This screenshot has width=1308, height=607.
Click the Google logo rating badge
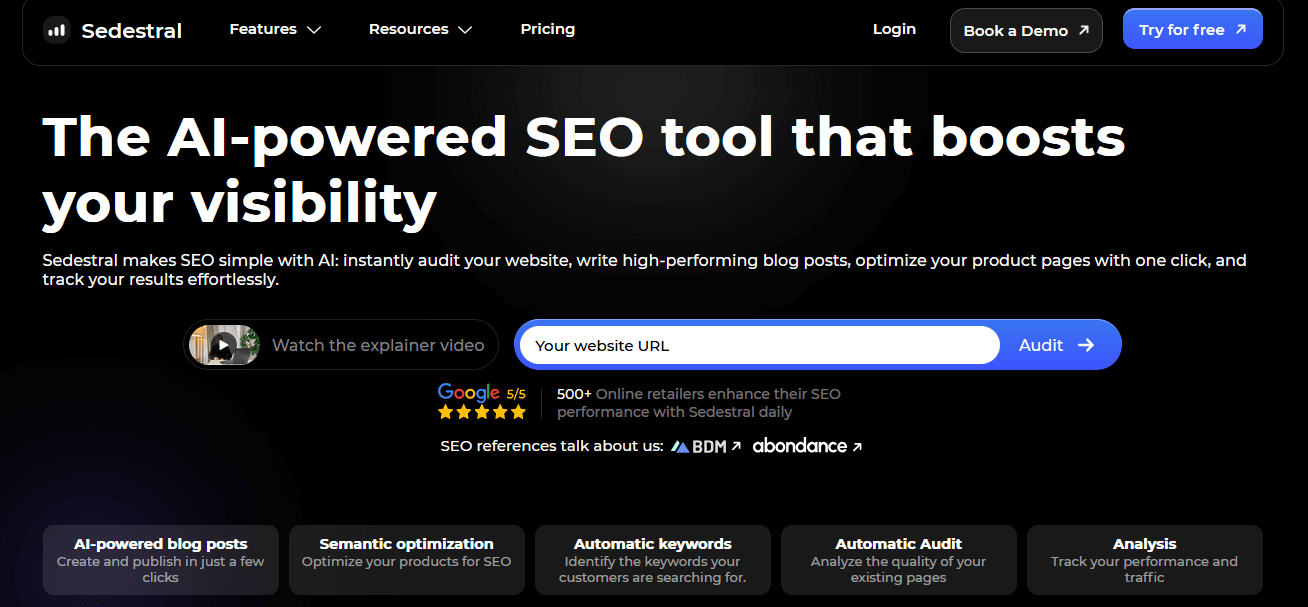[469, 393]
